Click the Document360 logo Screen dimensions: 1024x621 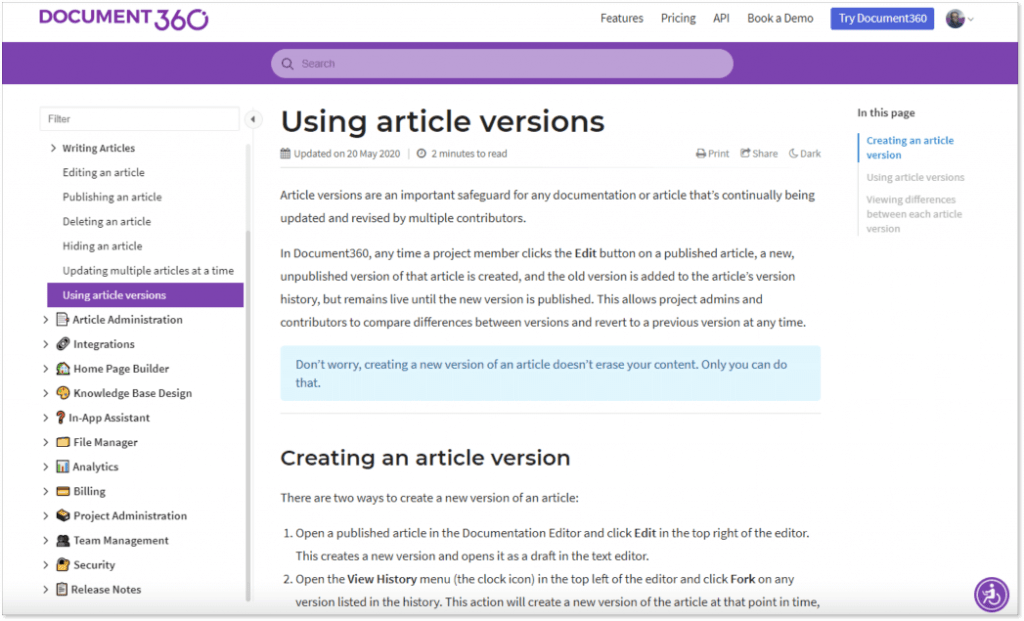point(122,17)
